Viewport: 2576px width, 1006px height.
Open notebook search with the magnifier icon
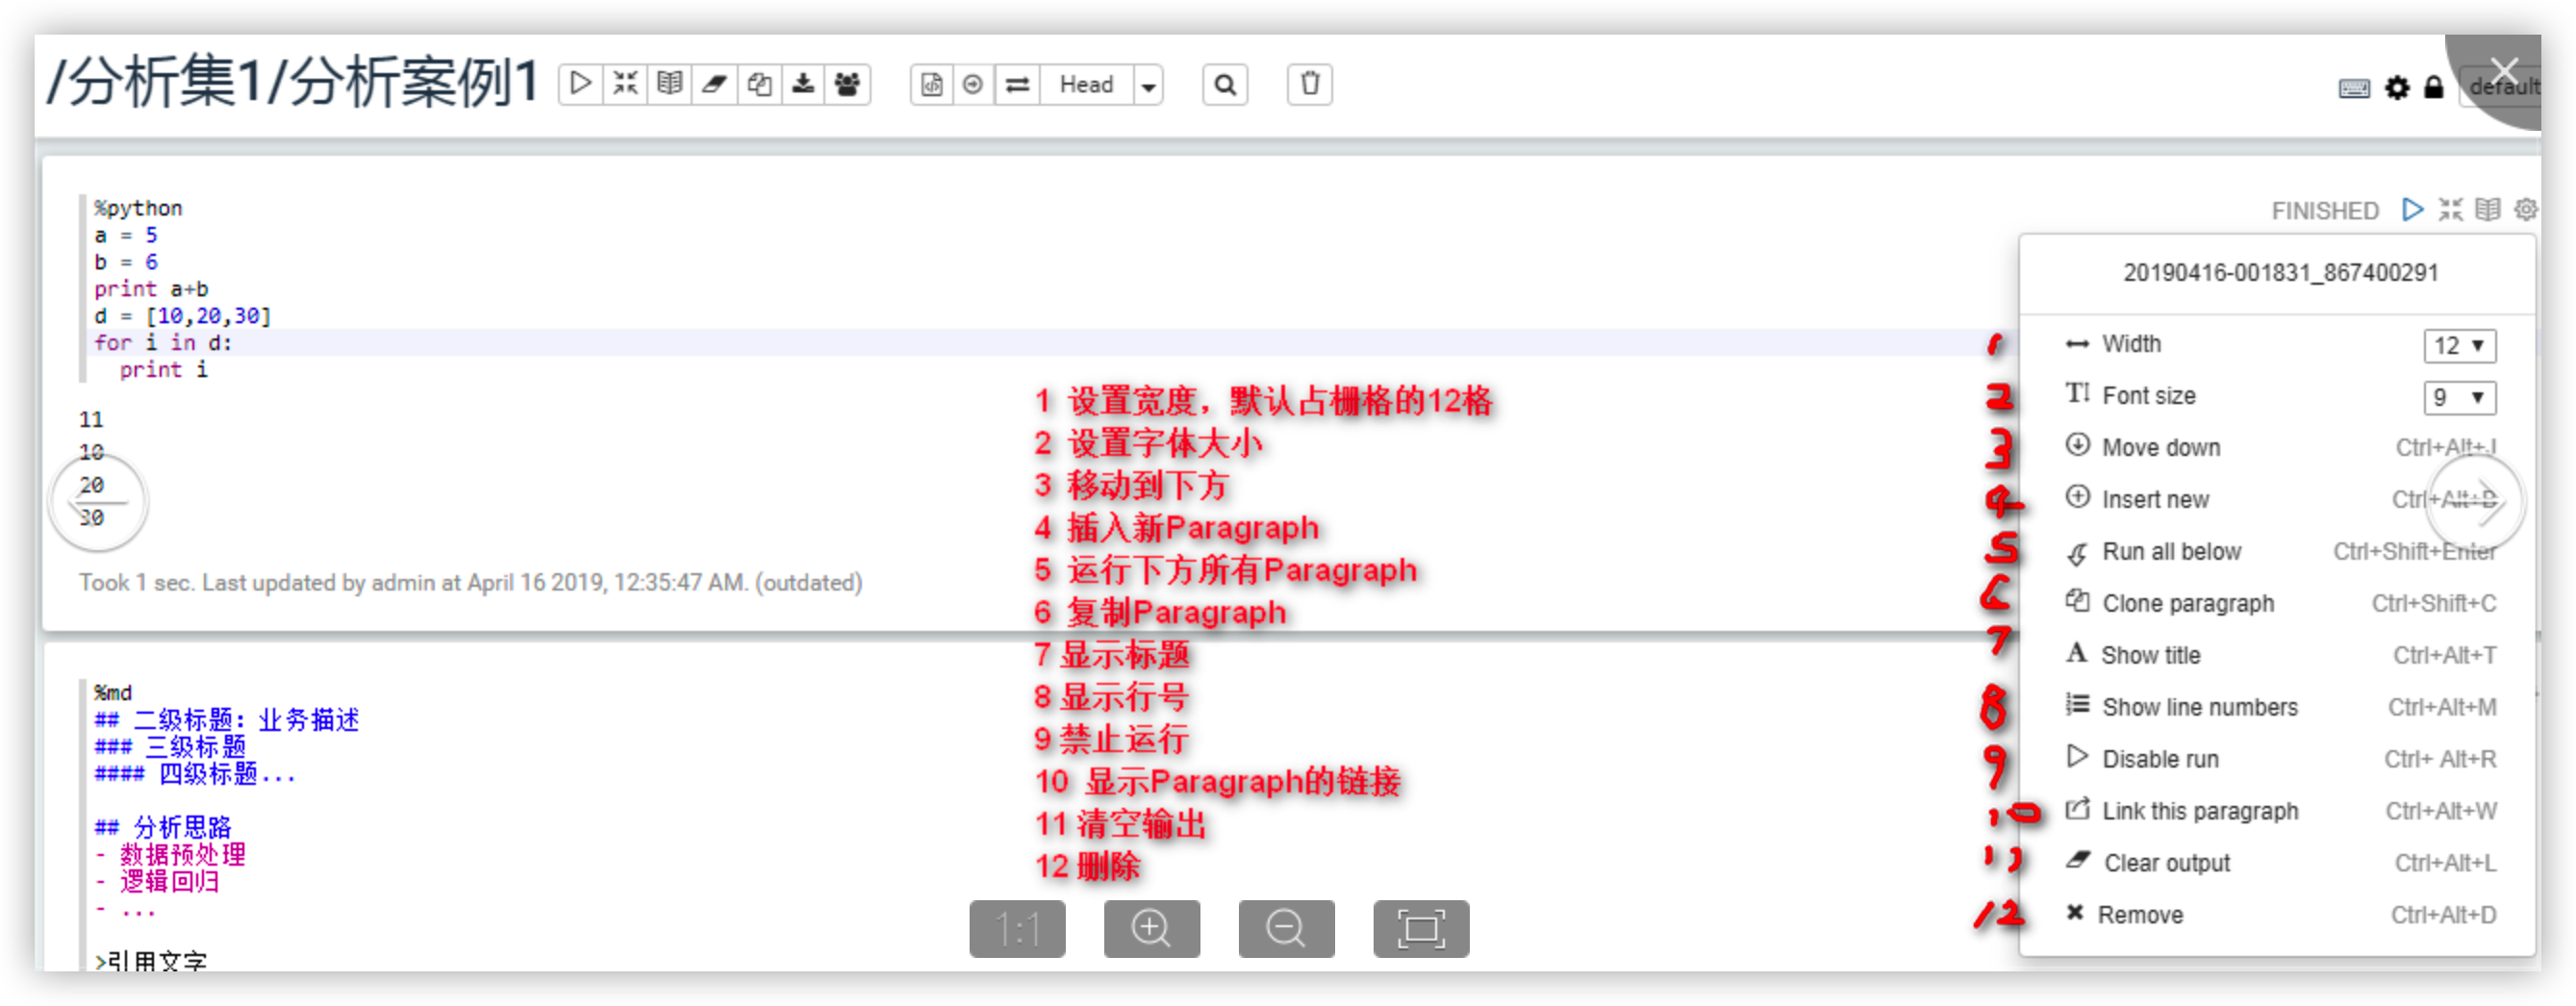(x=1226, y=85)
